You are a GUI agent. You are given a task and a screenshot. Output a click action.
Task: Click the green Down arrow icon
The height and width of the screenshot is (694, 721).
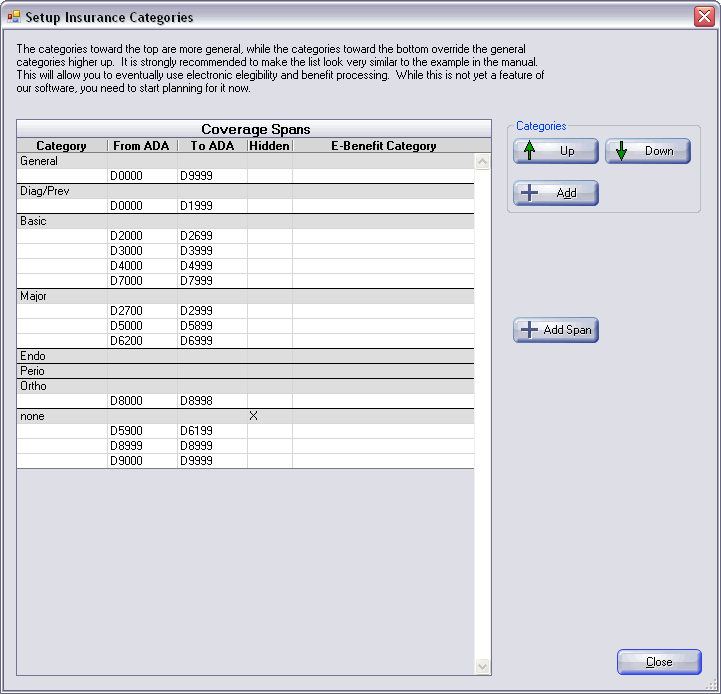[621, 151]
